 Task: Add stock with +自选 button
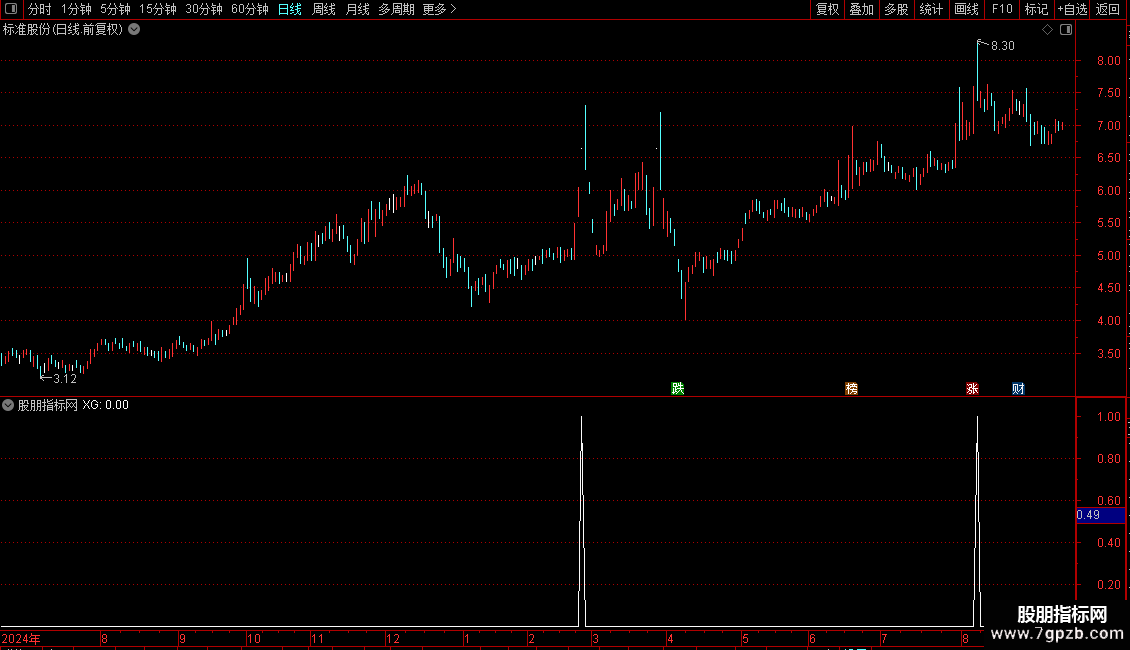(x=1072, y=9)
